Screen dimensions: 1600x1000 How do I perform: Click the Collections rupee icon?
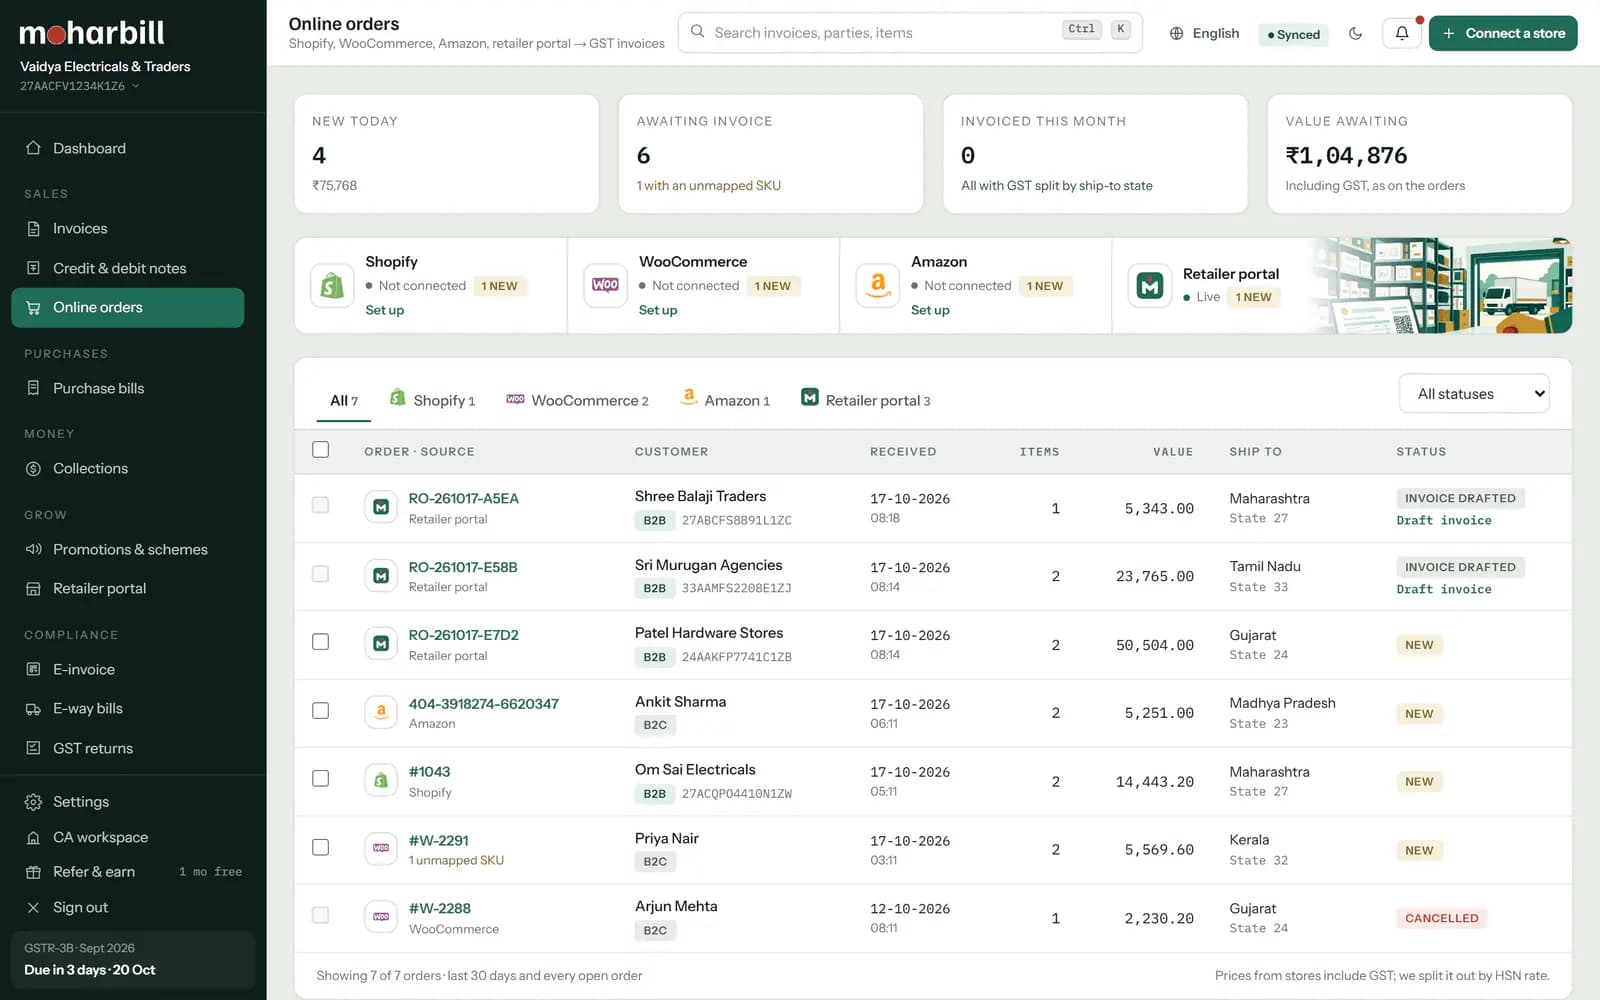[33, 468]
